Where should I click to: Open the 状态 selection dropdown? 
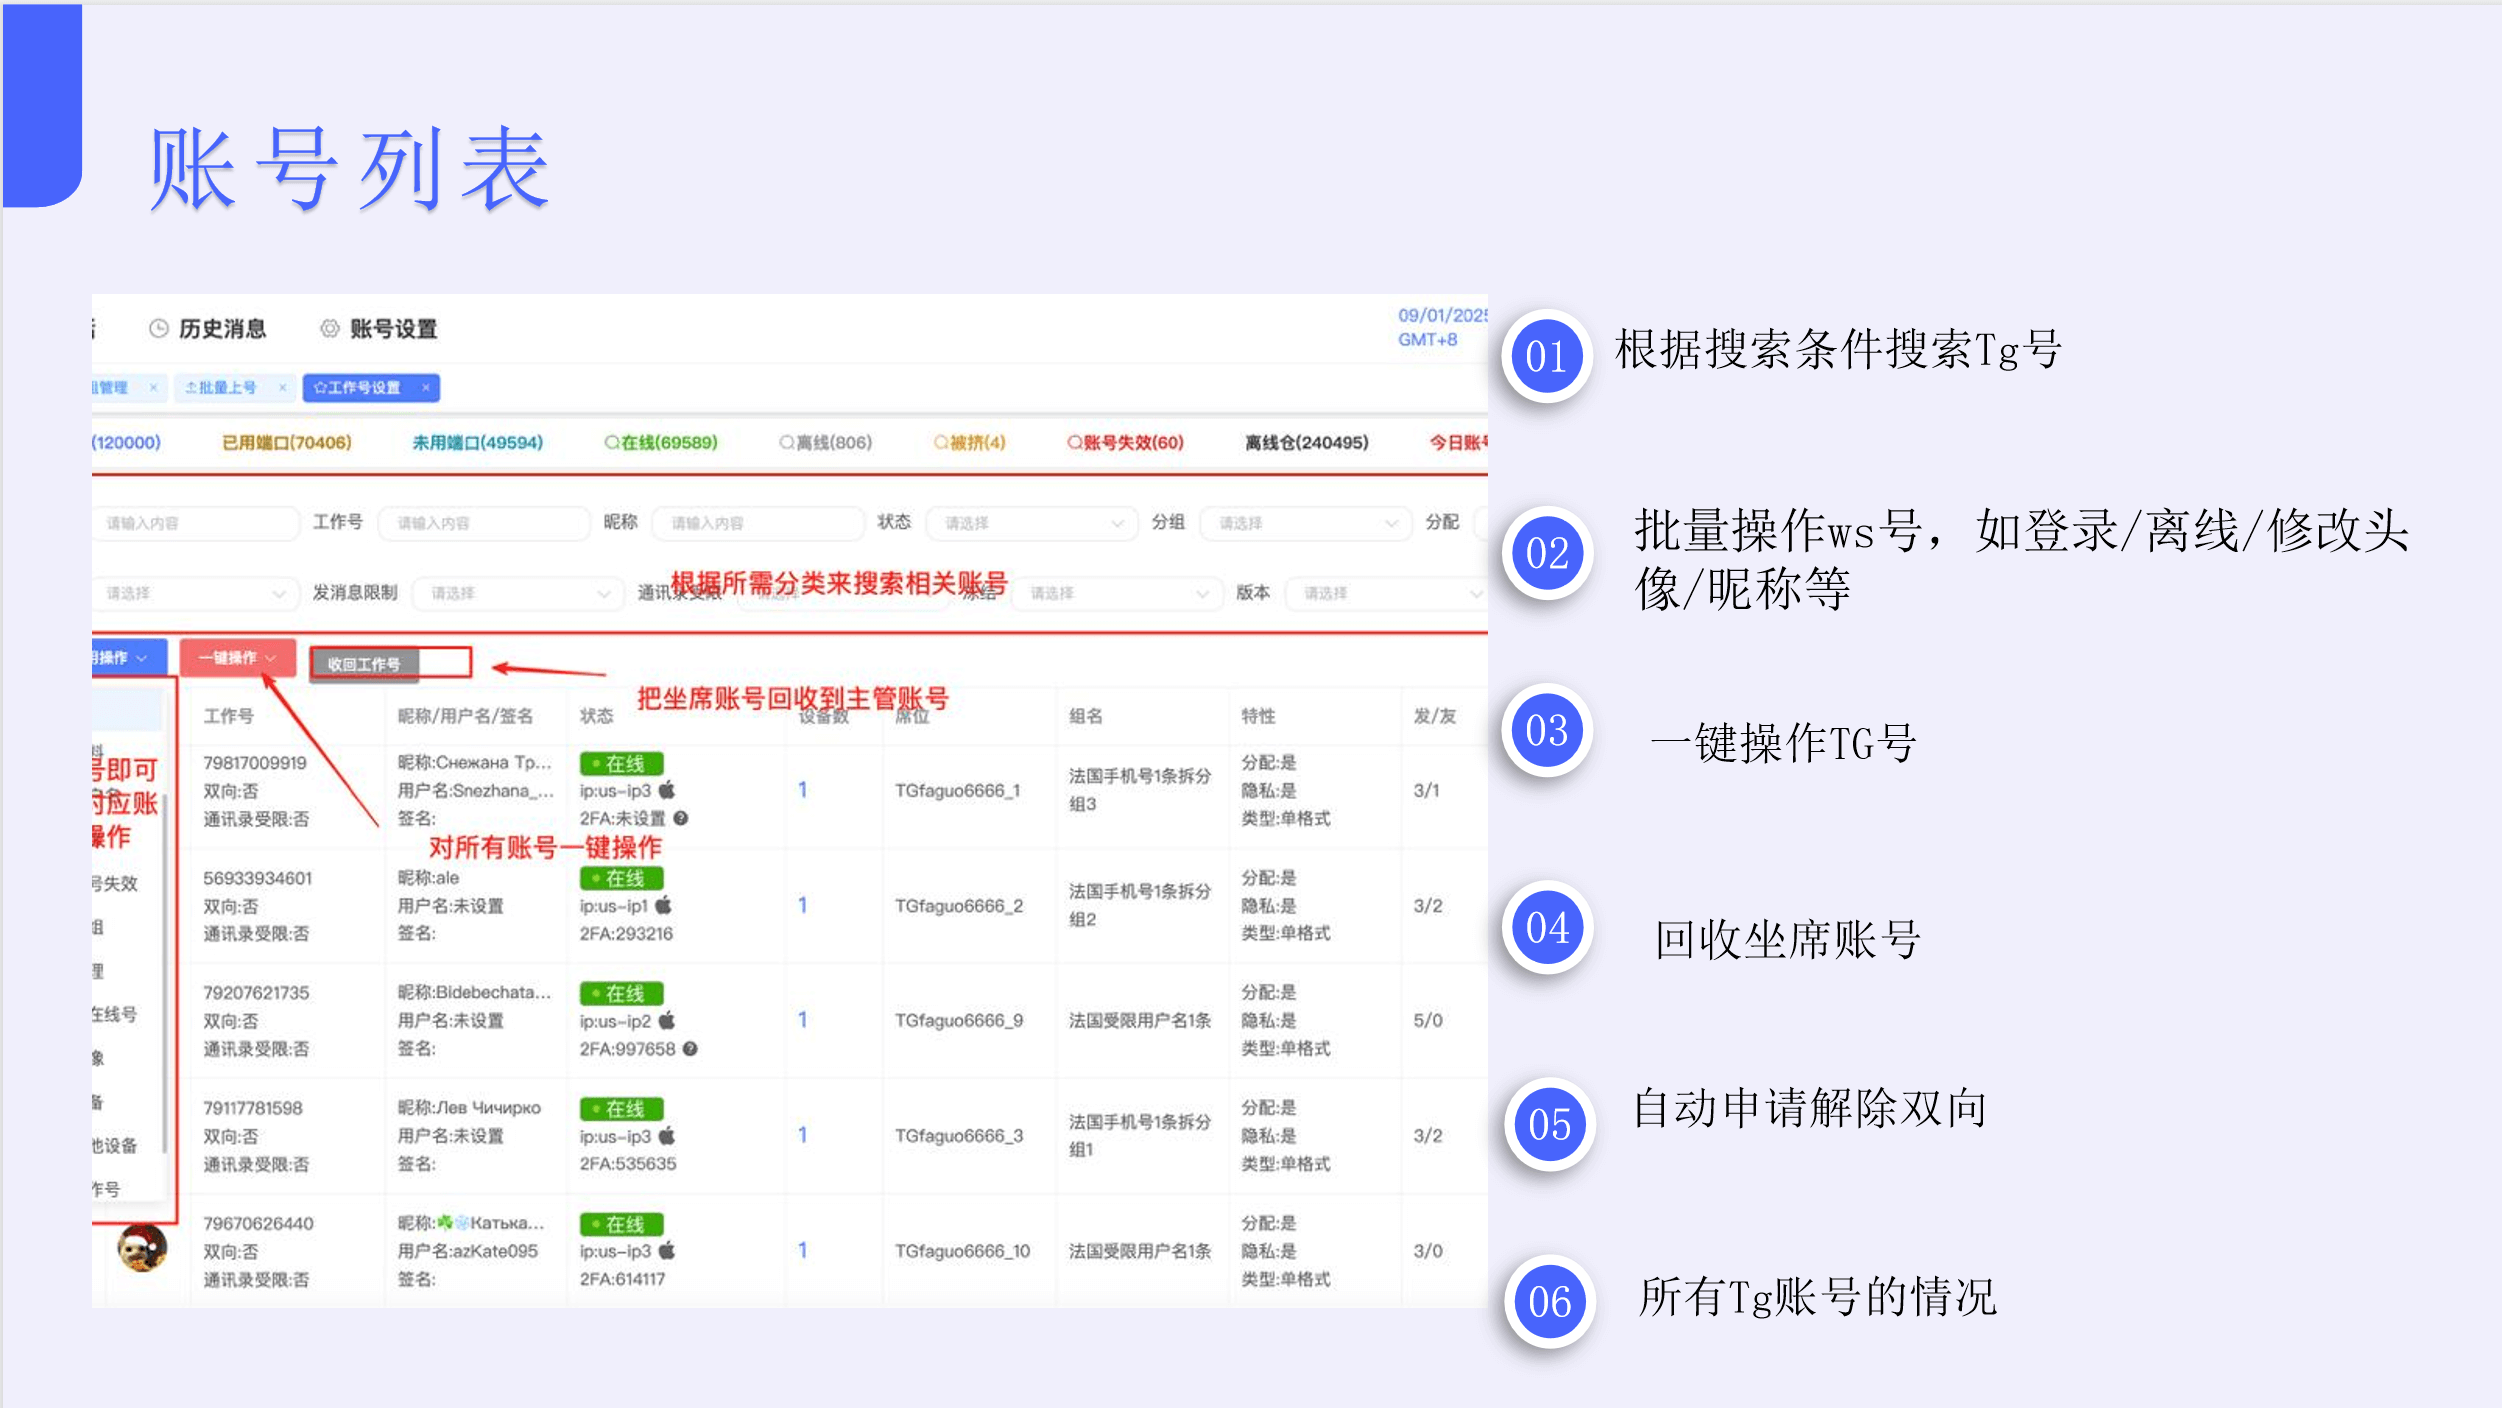(x=1030, y=522)
